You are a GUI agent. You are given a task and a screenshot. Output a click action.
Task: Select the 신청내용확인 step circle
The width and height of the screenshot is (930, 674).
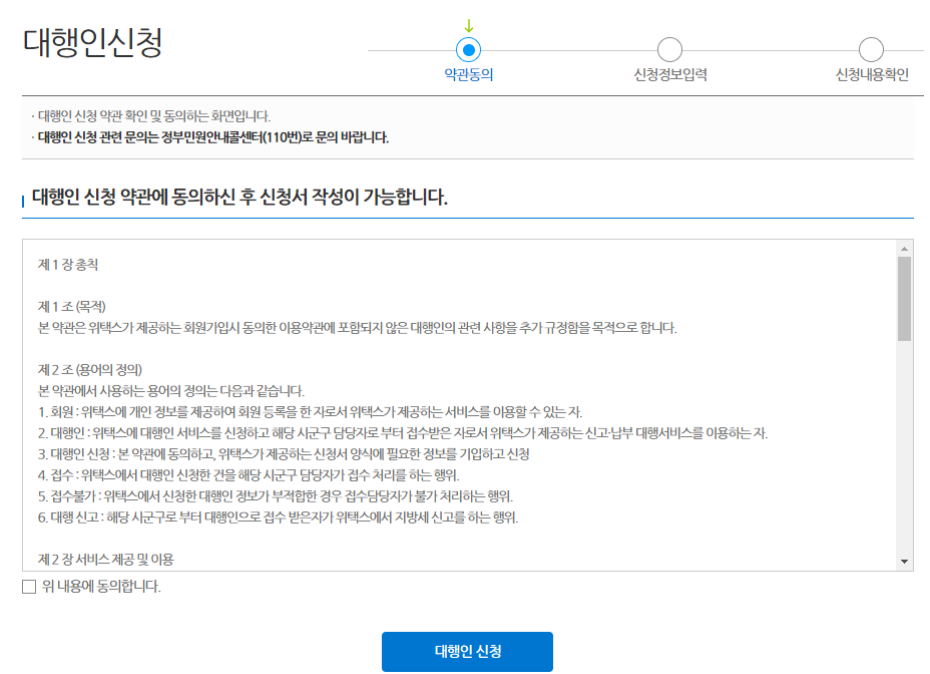[871, 50]
